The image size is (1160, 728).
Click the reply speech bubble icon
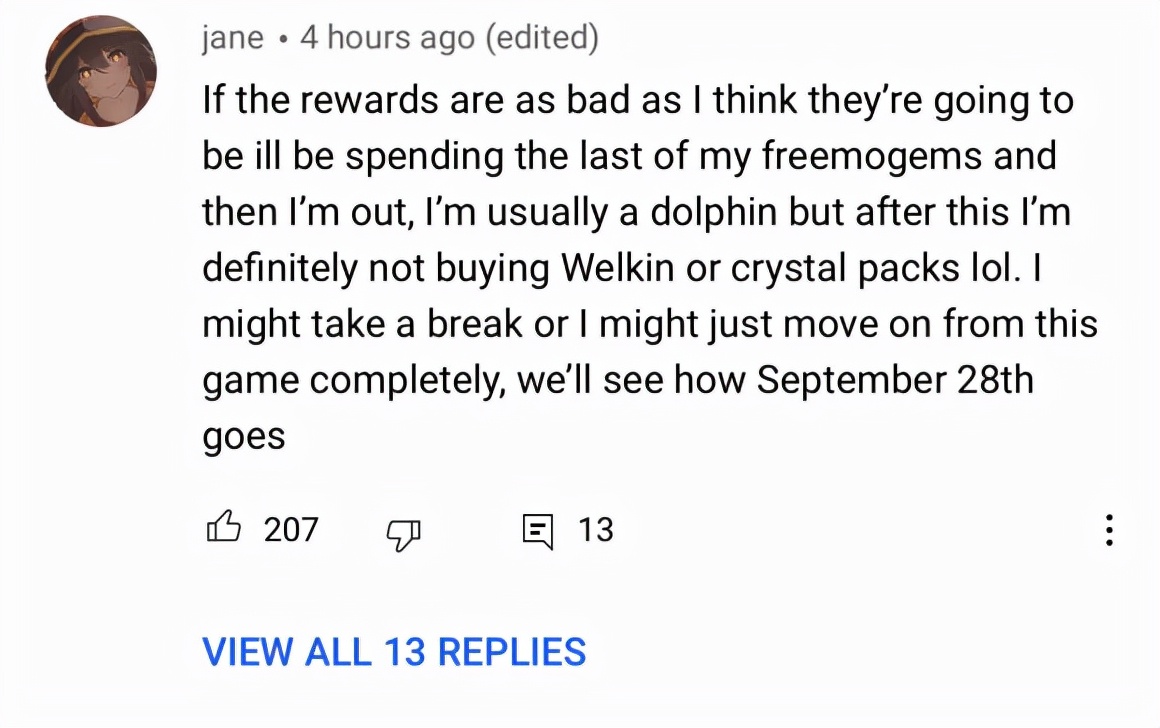point(537,531)
